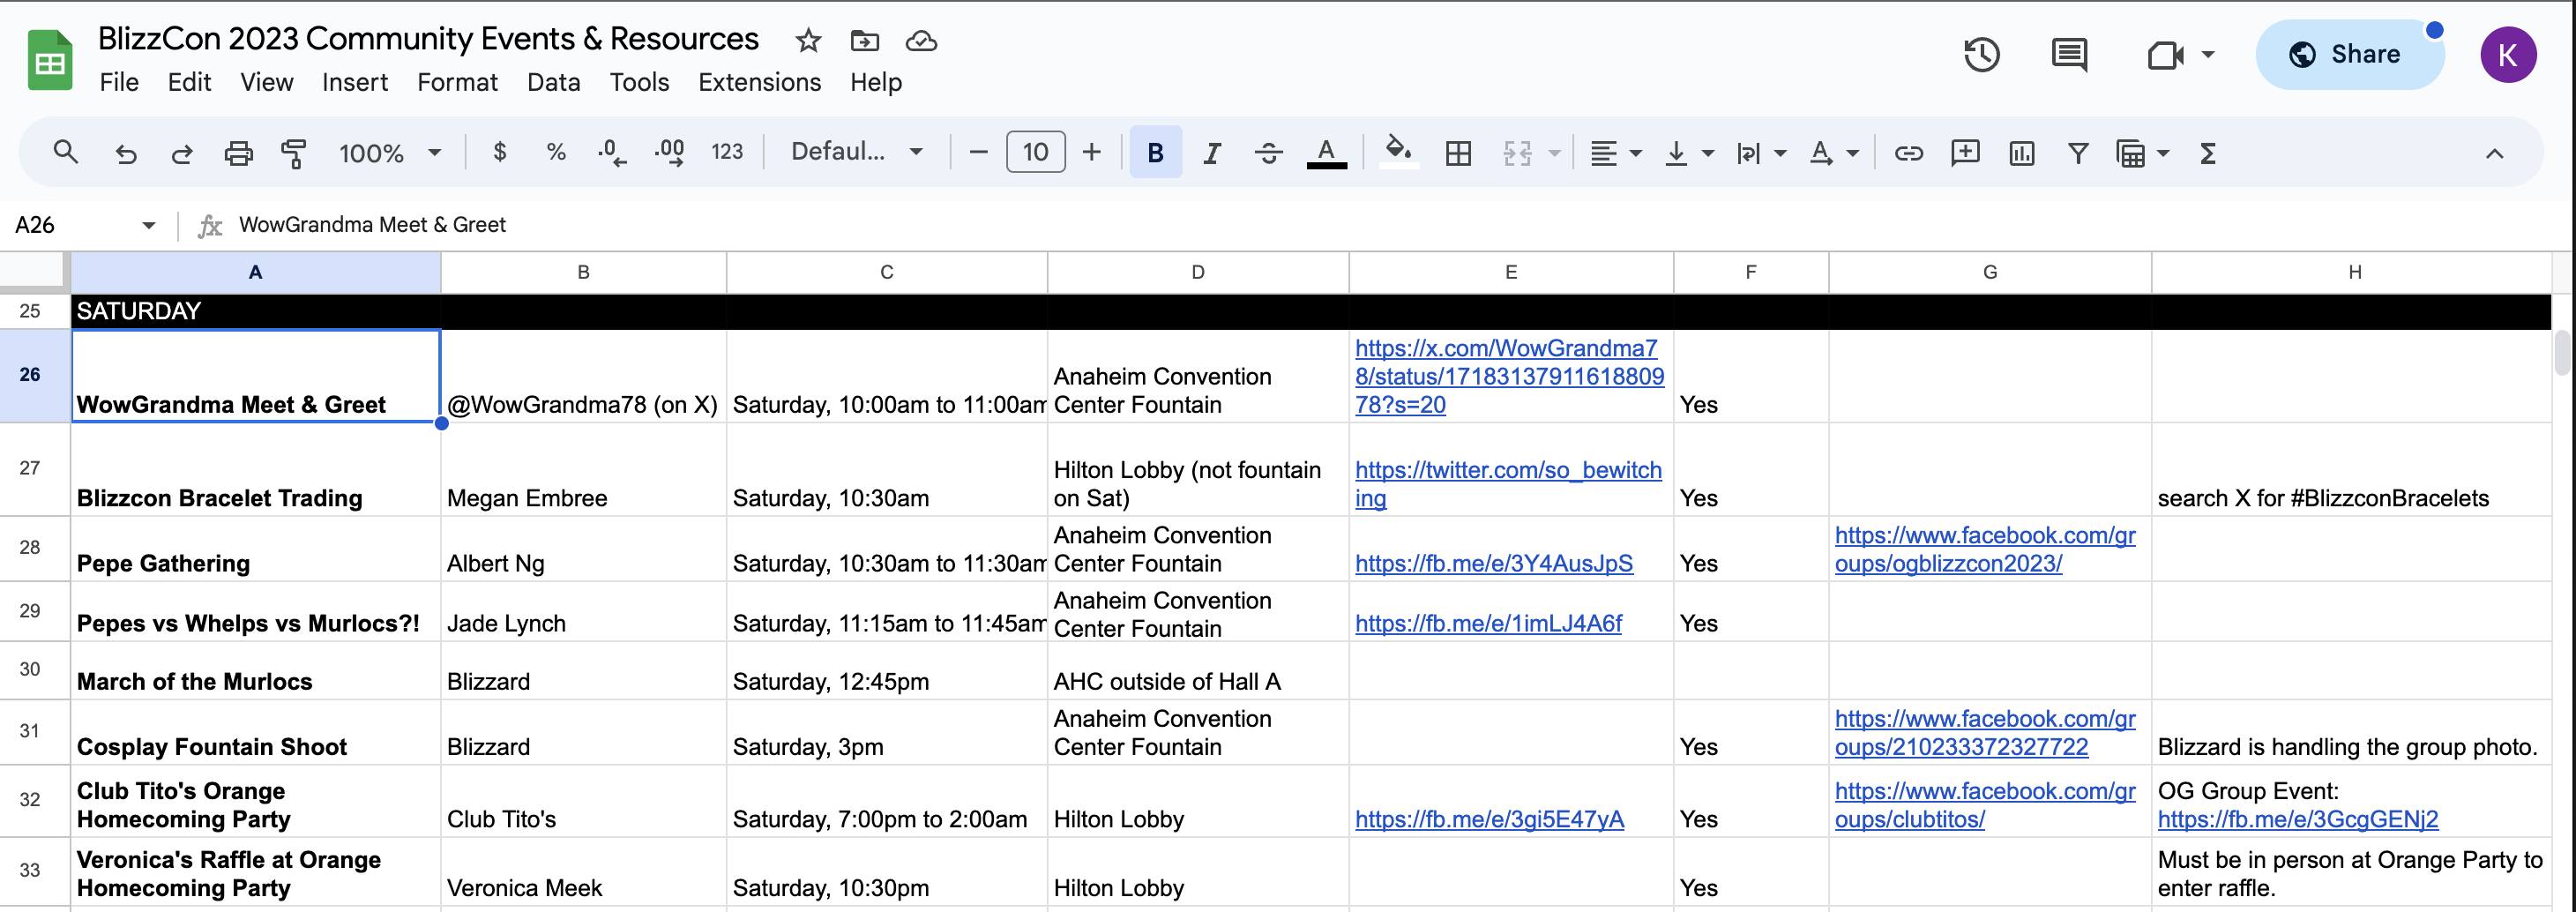Open the font family dropdown
This screenshot has width=2576, height=912.
tap(856, 152)
